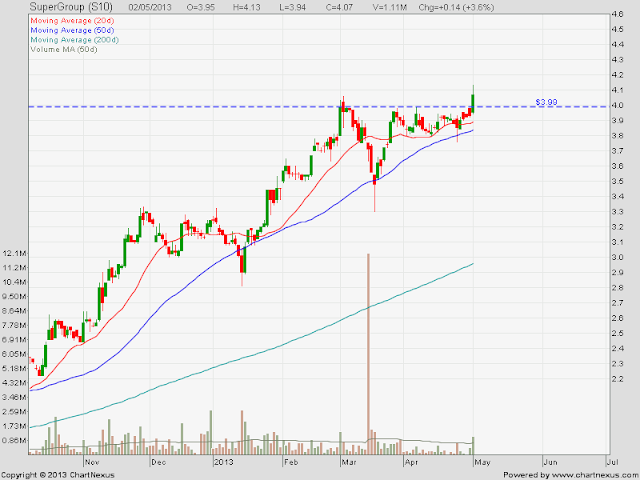This screenshot has height=480, width=640.
Task: Click the SuperGroup (S10) chart title
Action: click(x=71, y=7)
